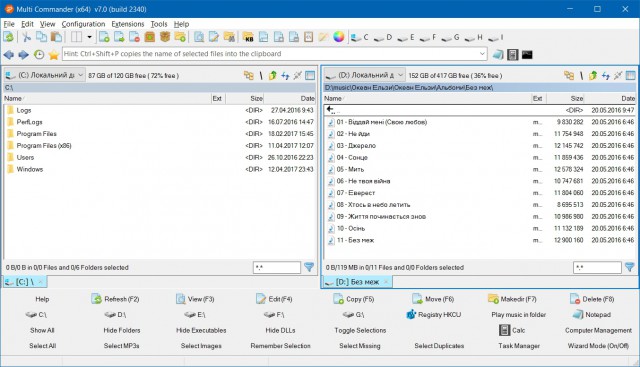Open the favorites star icon

53,54
